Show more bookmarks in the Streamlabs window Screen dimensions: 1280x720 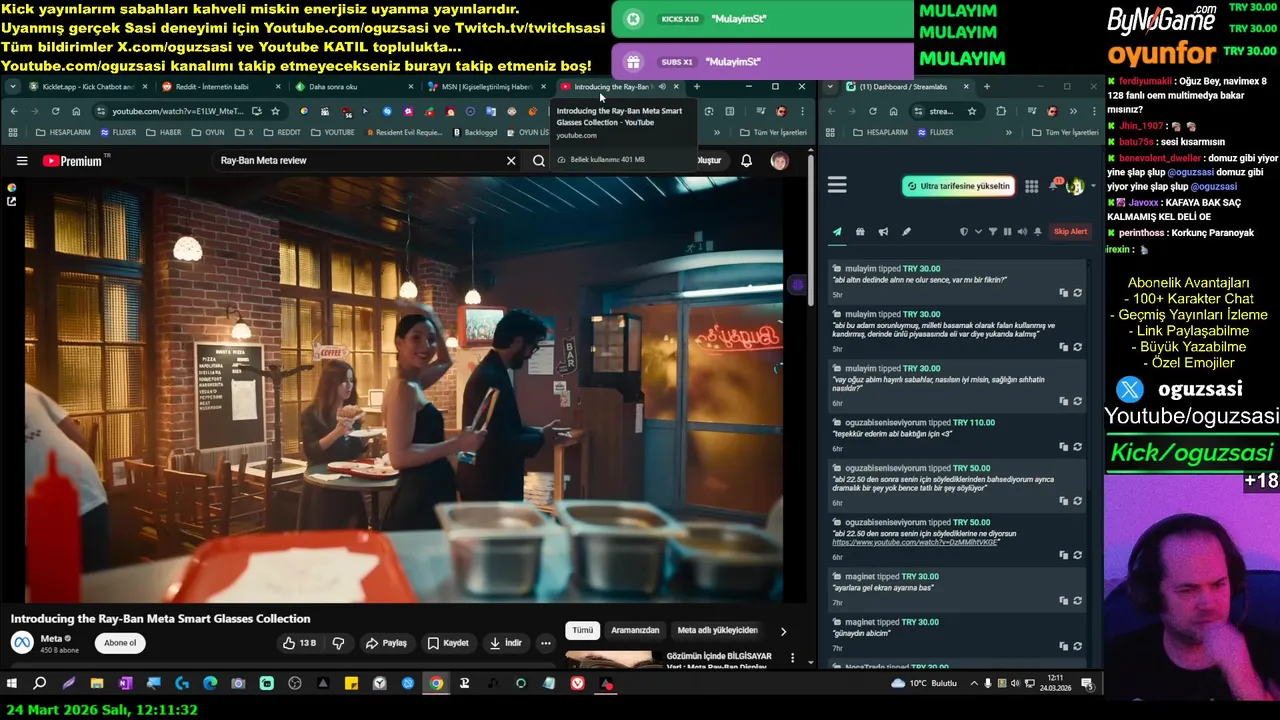coord(1008,132)
